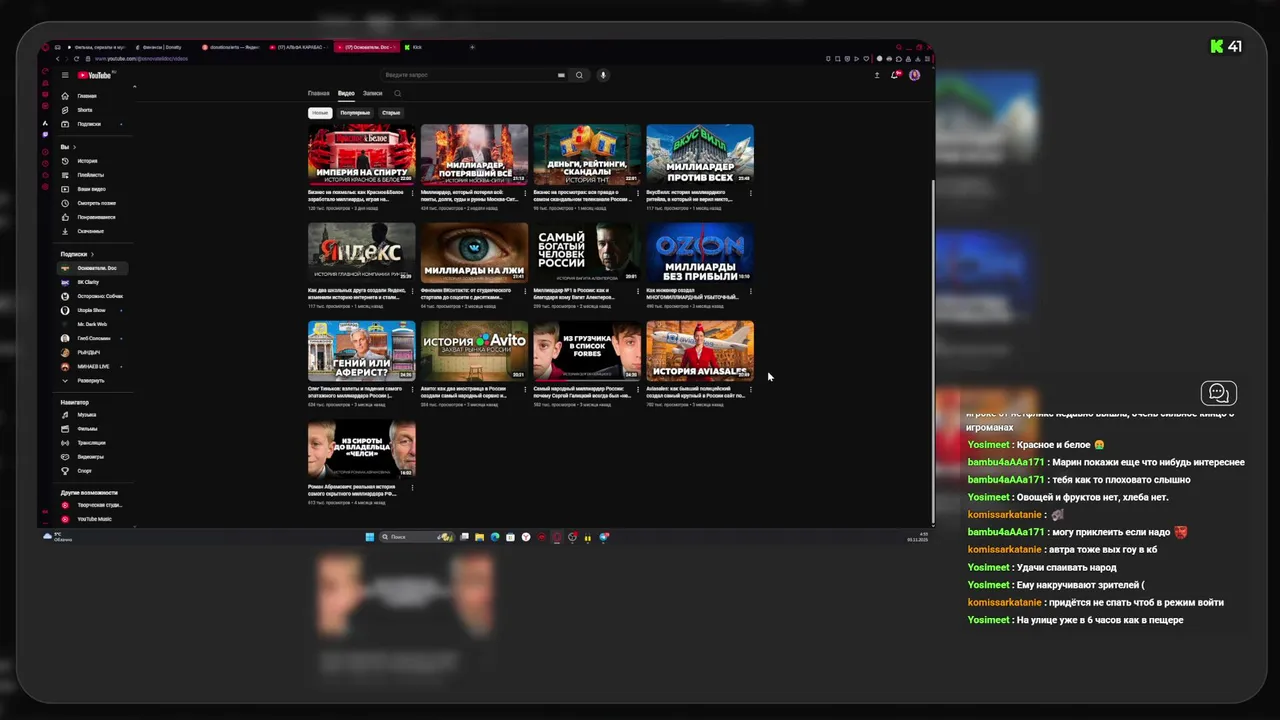Open YouTube notifications bell
This screenshot has height=720, width=1280.
(896, 75)
